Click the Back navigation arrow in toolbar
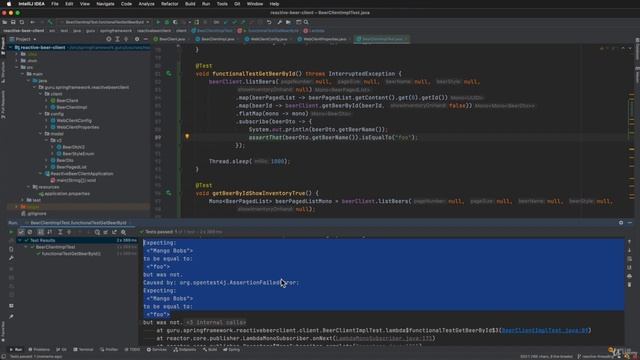The image size is (640, 360). coord(32,22)
